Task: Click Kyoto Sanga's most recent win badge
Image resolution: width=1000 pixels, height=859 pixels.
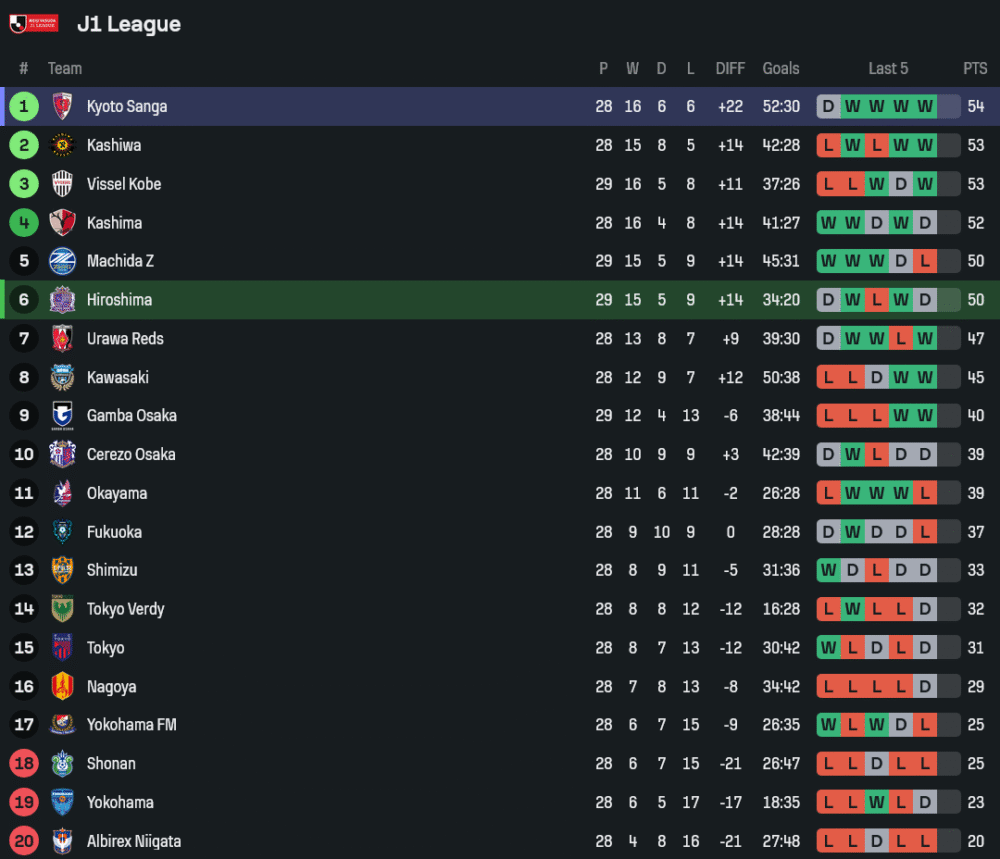Action: coord(925,106)
